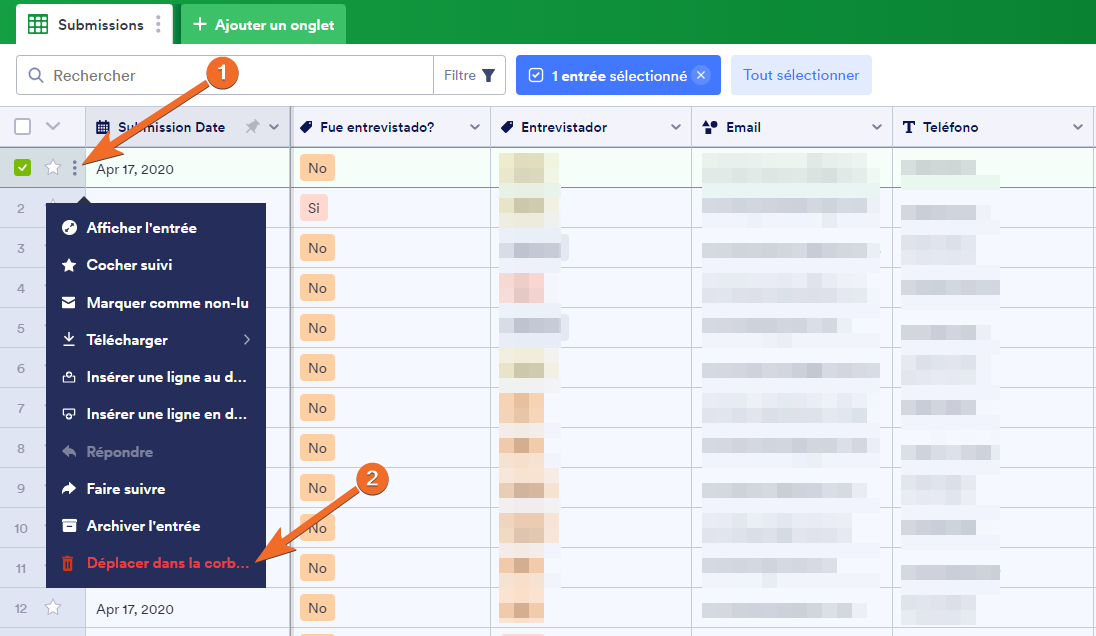The width and height of the screenshot is (1096, 636).
Task: Click the insert-row-above icon in the menu
Action: (68, 377)
